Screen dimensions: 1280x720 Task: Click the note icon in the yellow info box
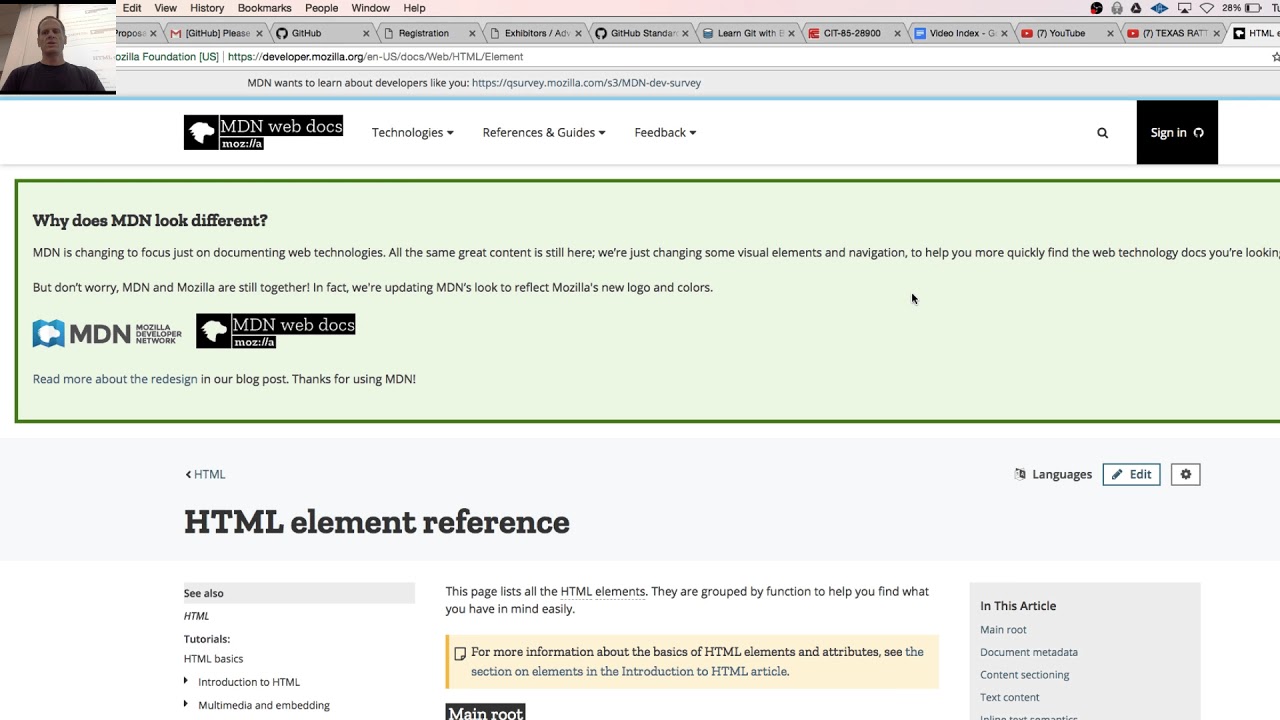click(x=460, y=654)
